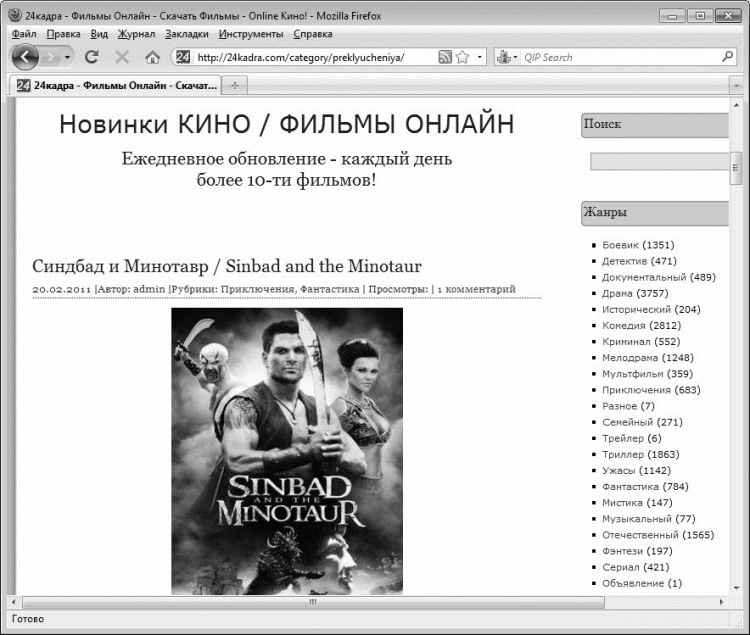Expand the address bar URL history dropdown

(479, 57)
